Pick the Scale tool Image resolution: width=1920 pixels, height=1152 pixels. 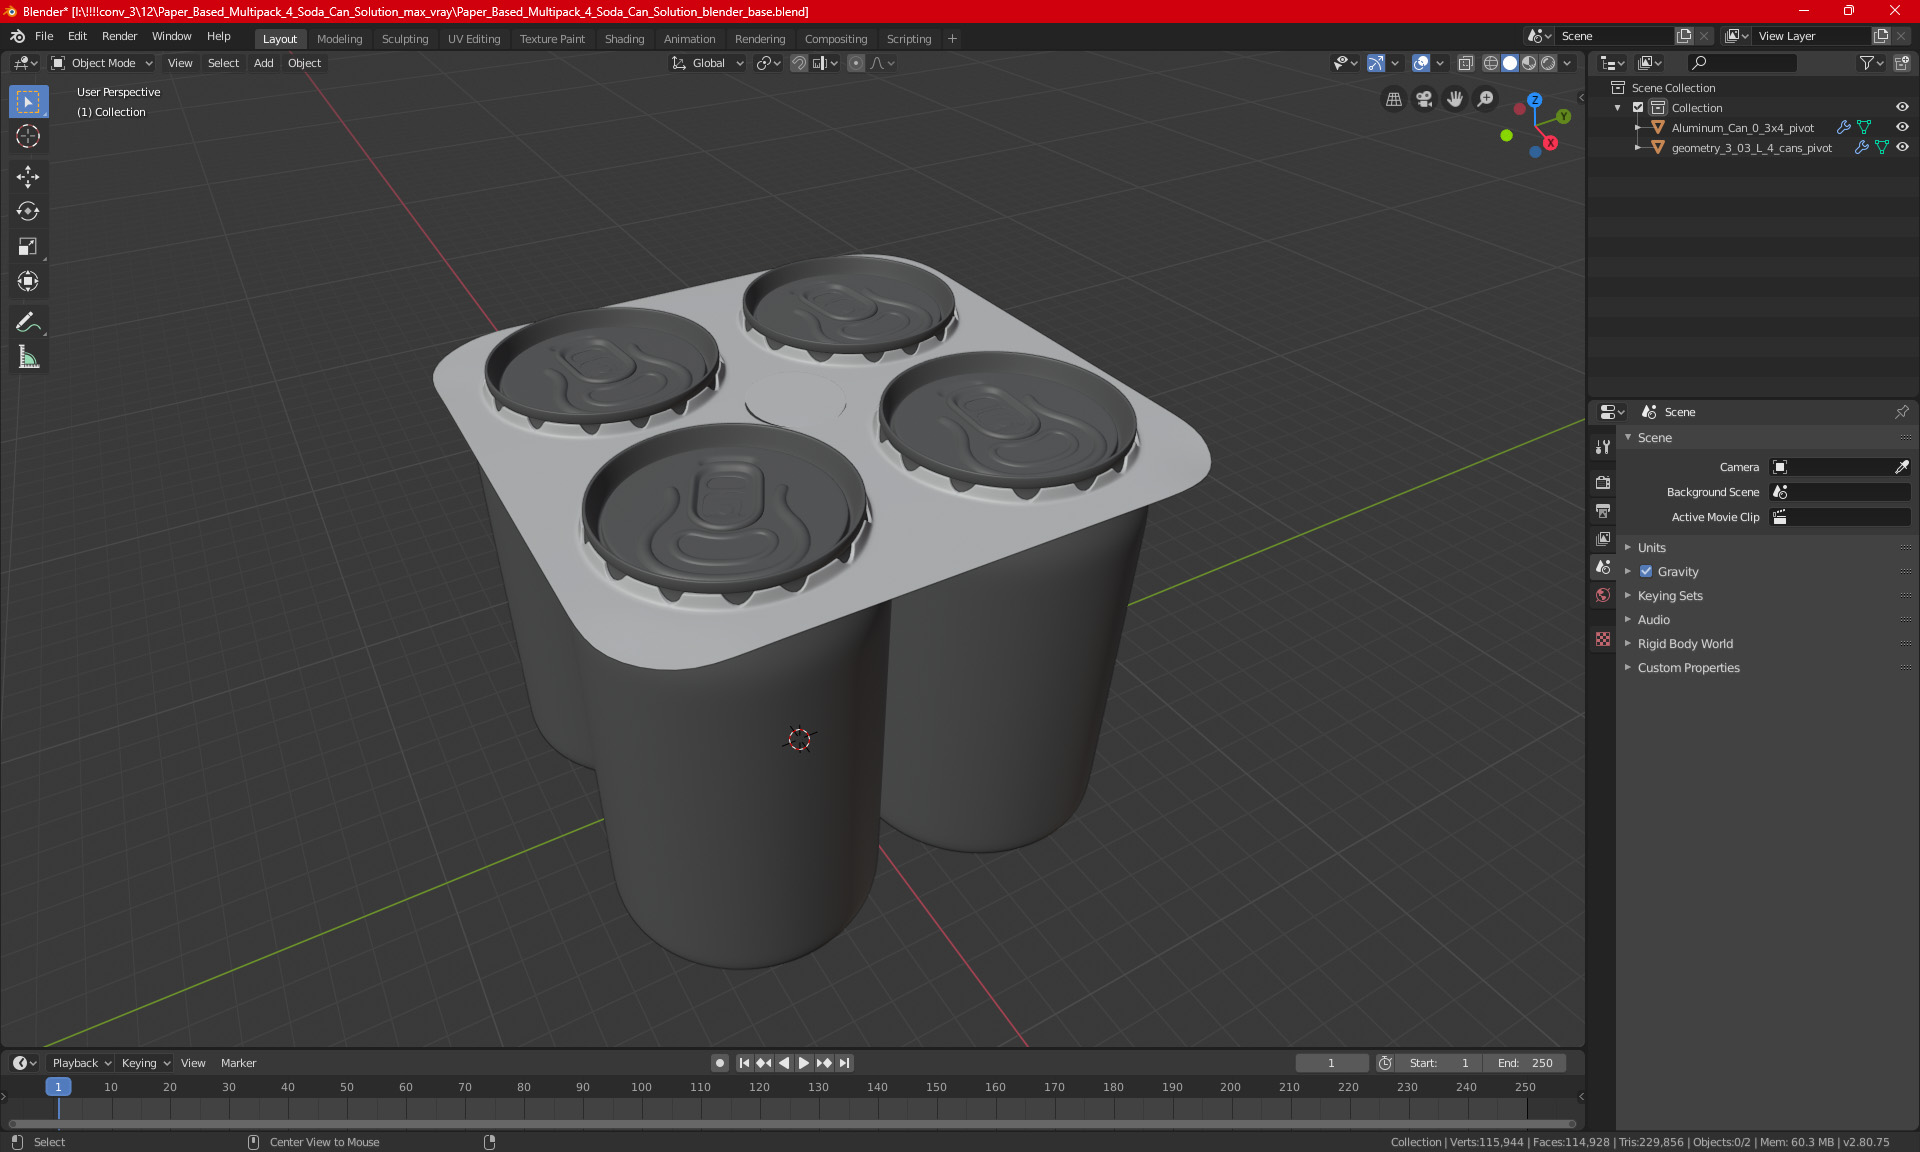coord(28,246)
